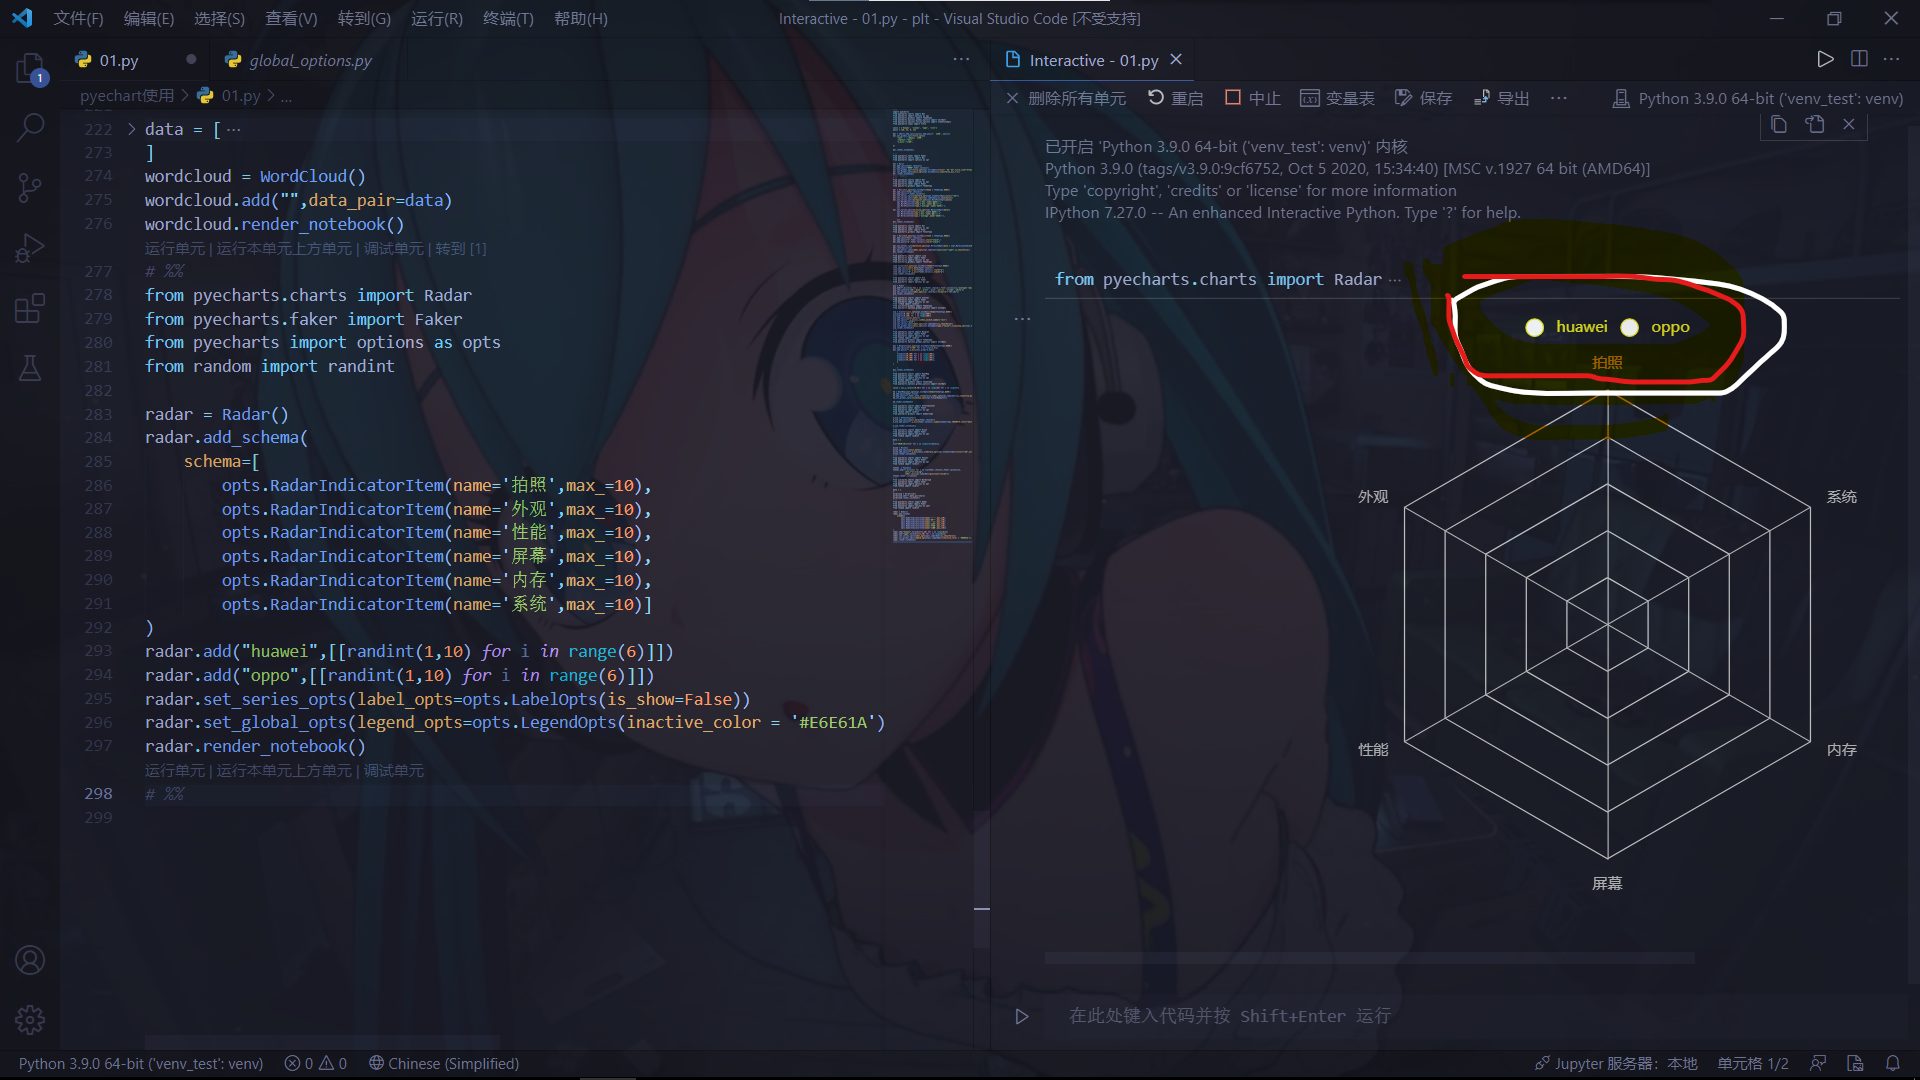Focus the interactive code input field
This screenshot has height=1080, width=1920.
[x=1480, y=1016]
